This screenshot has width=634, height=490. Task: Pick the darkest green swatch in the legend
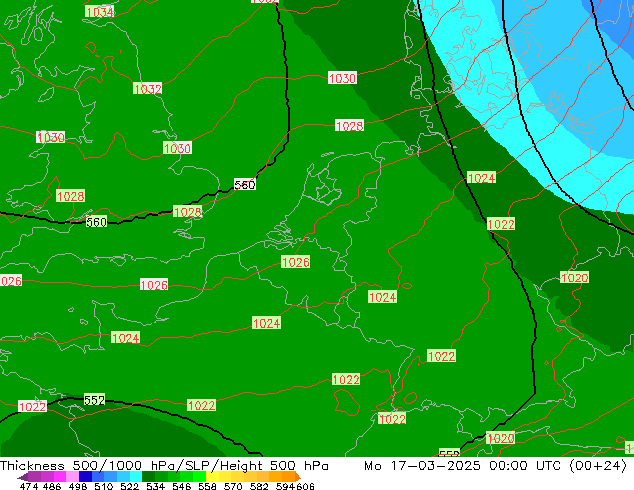[x=148, y=476]
